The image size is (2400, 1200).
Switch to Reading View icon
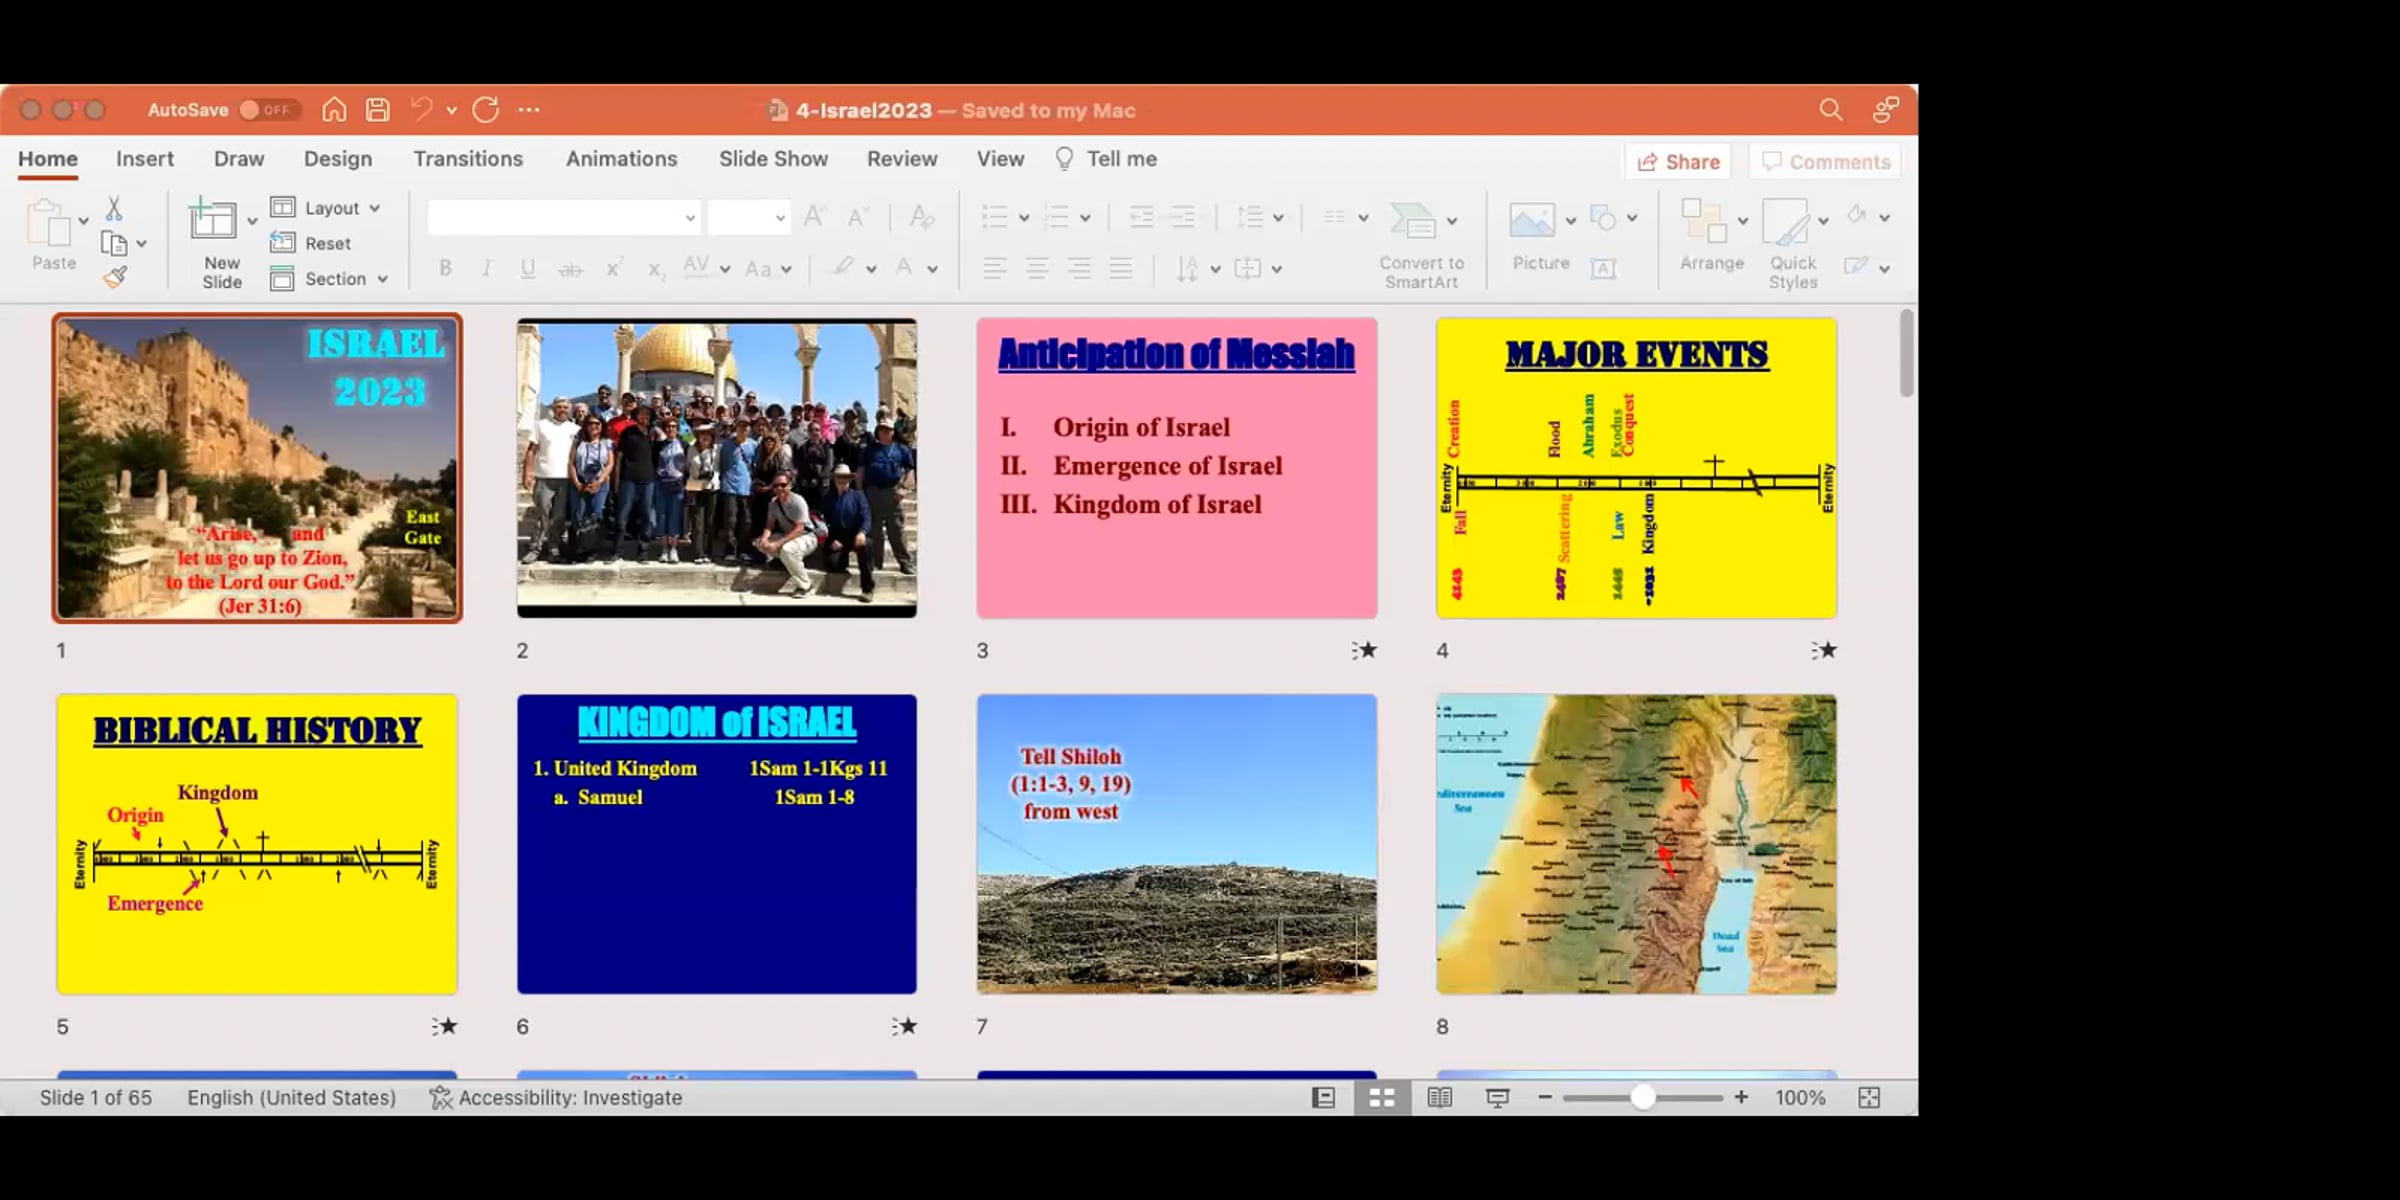coord(1439,1098)
